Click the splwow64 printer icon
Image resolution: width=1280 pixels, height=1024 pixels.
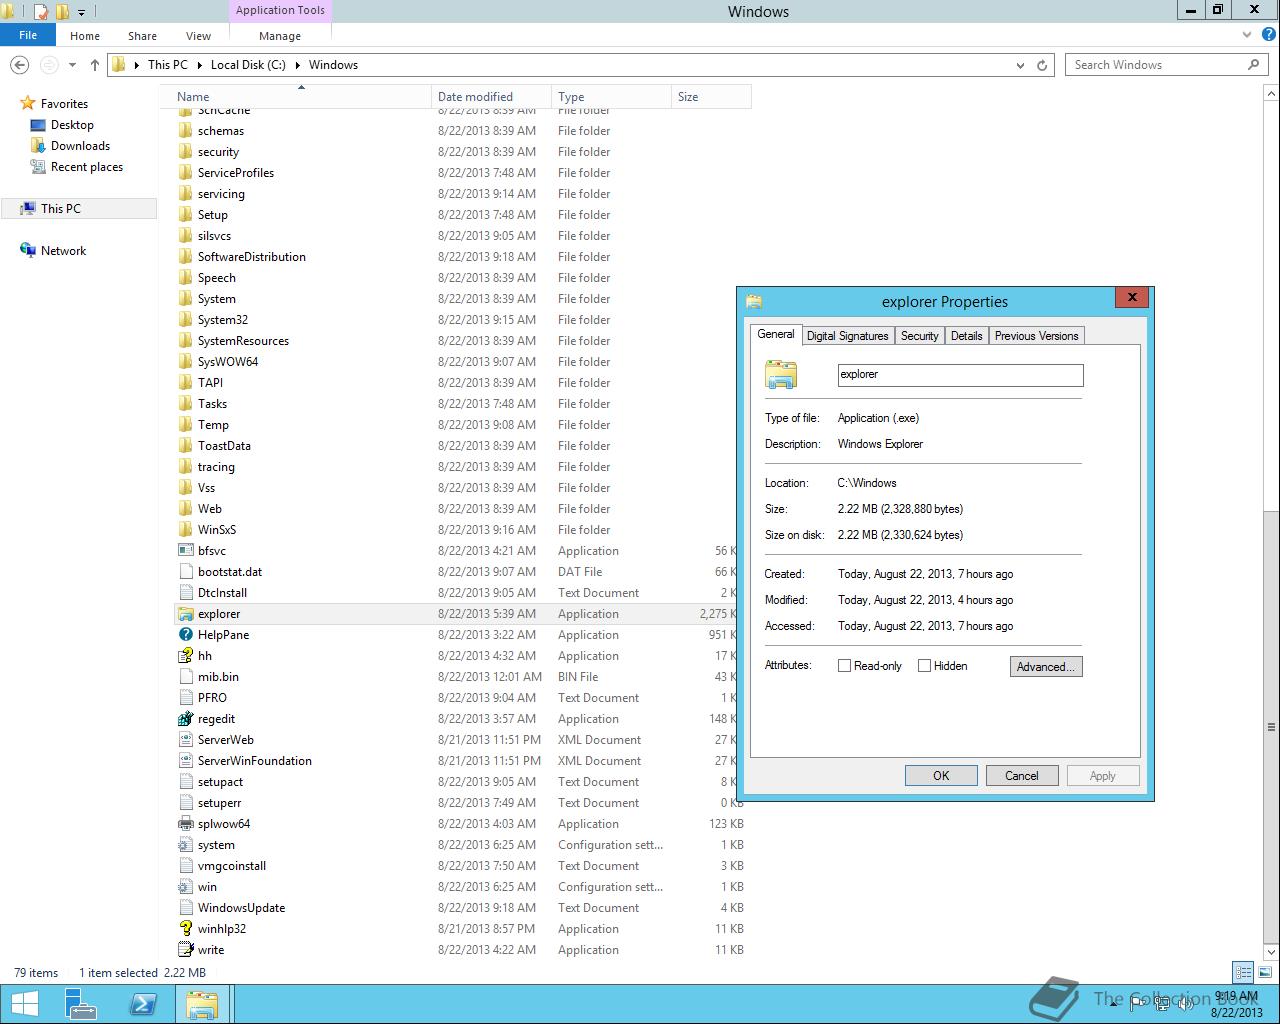(x=185, y=824)
